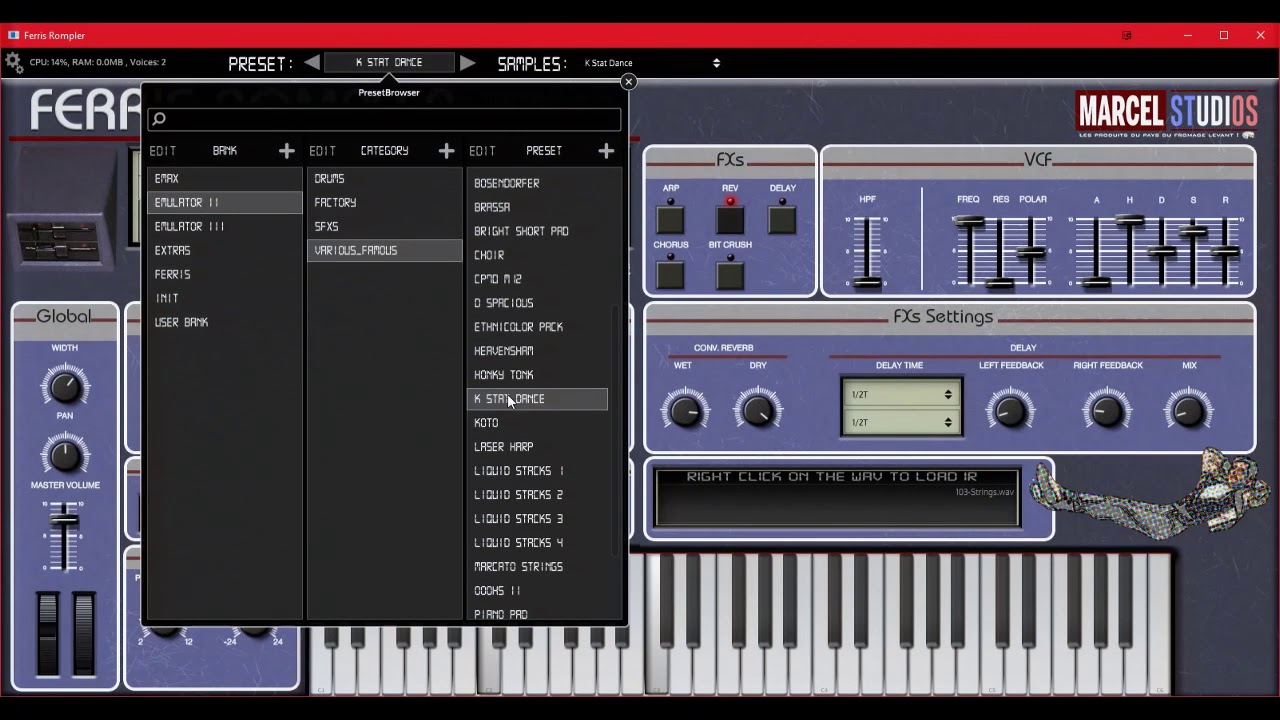
Task: Load the Liquid Stacks 1 preset
Action: pyautogui.click(x=538, y=471)
